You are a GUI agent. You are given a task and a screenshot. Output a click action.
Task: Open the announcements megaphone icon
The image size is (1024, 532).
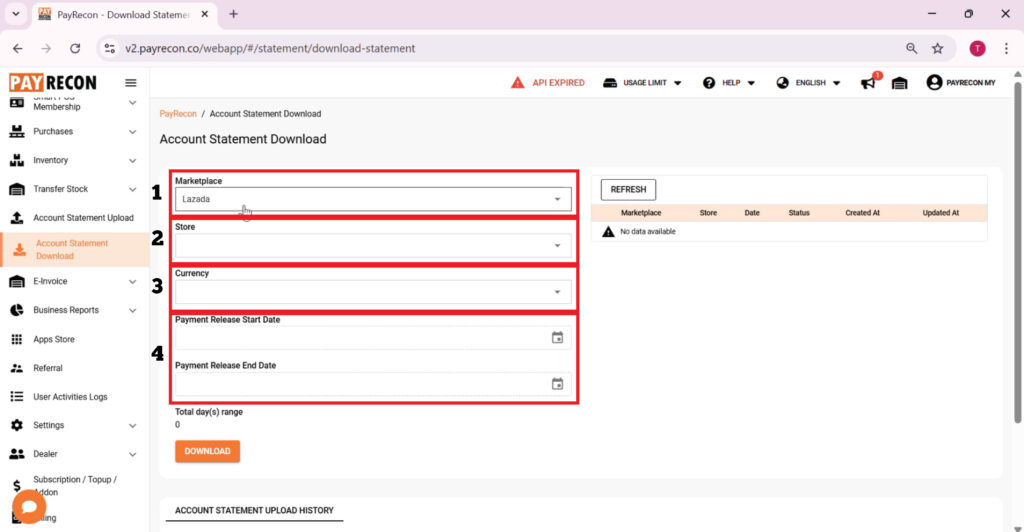coord(868,83)
